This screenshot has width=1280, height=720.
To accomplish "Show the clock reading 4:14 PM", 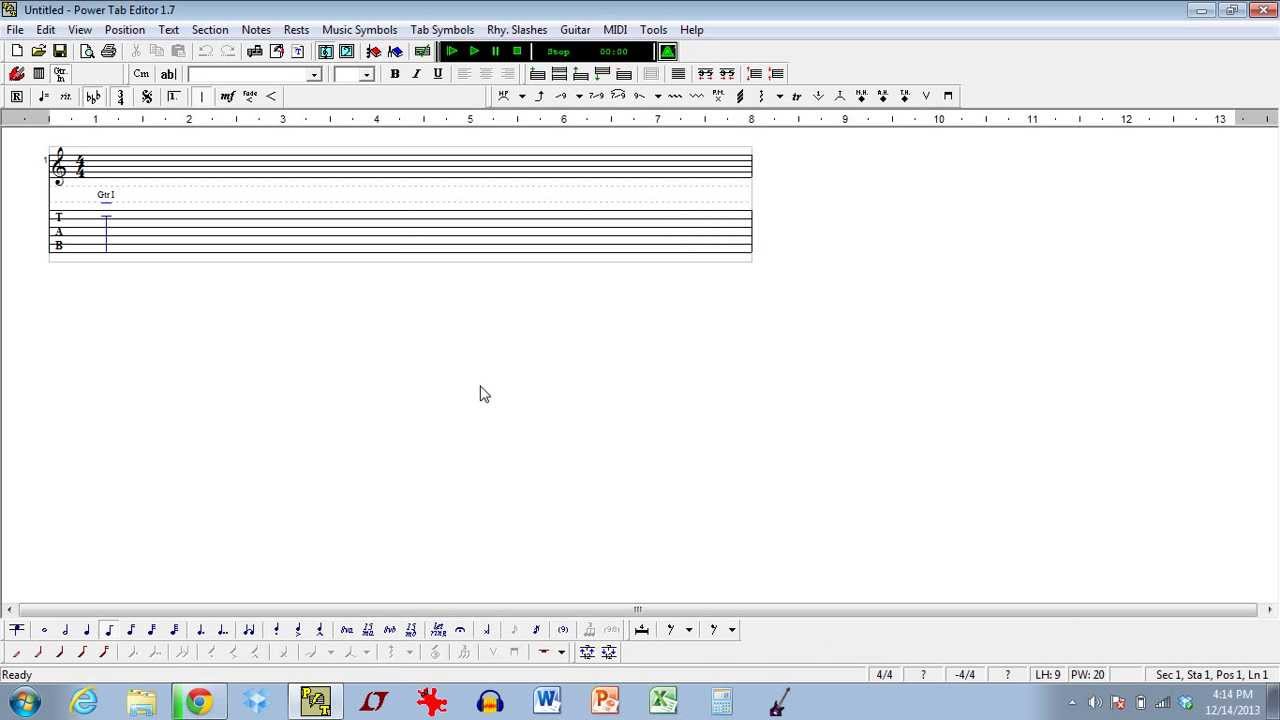I will pyautogui.click(x=1232, y=695).
